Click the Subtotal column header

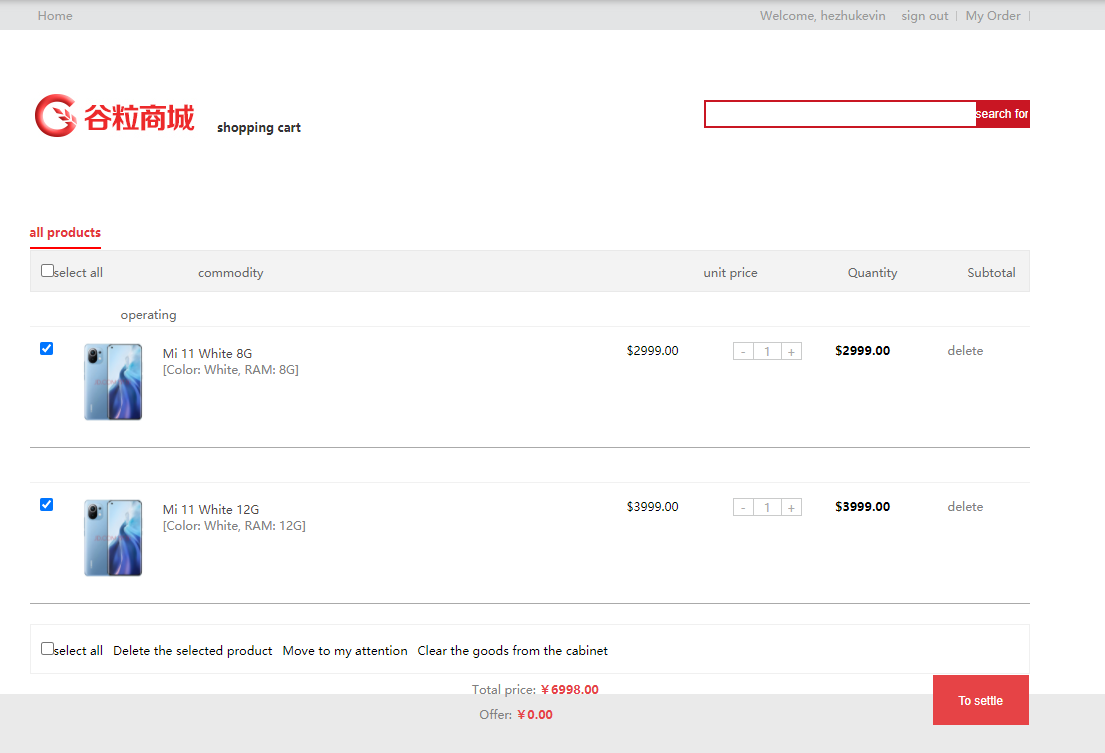pos(991,273)
